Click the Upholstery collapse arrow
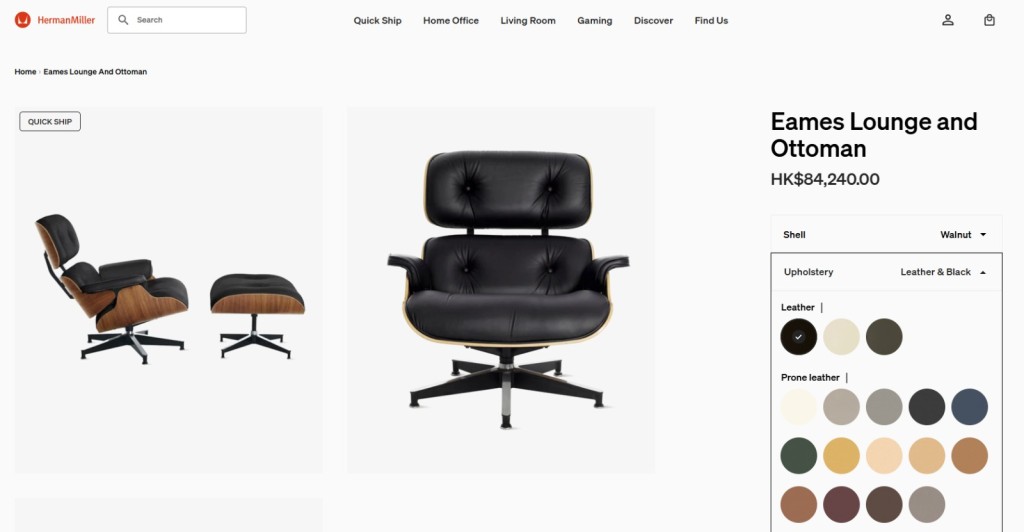This screenshot has width=1024, height=532. tap(983, 272)
